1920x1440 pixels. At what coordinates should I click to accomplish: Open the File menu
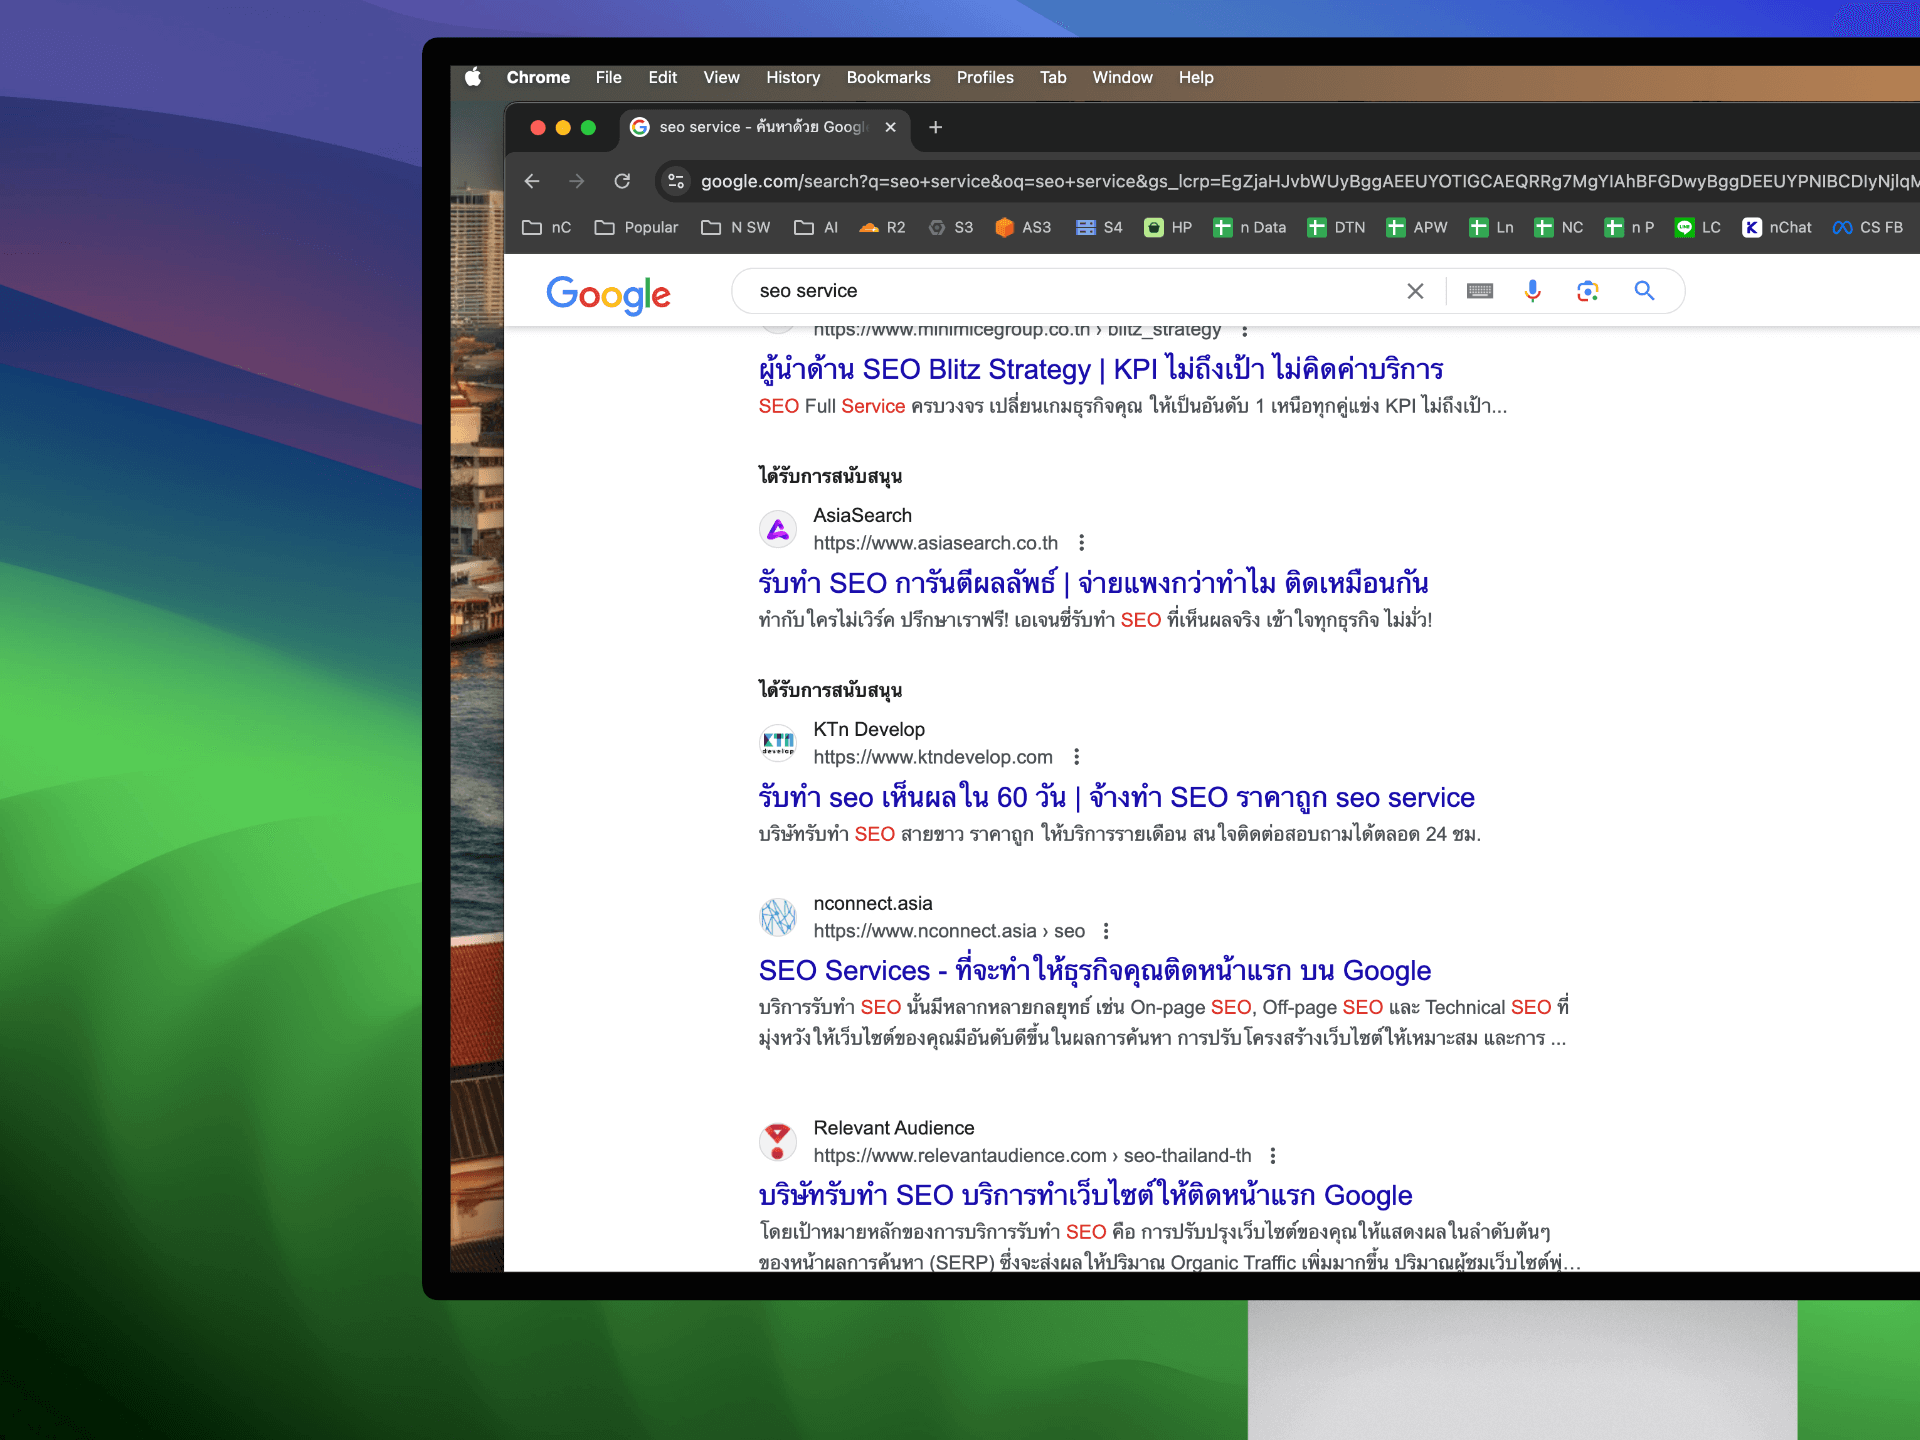(608, 77)
